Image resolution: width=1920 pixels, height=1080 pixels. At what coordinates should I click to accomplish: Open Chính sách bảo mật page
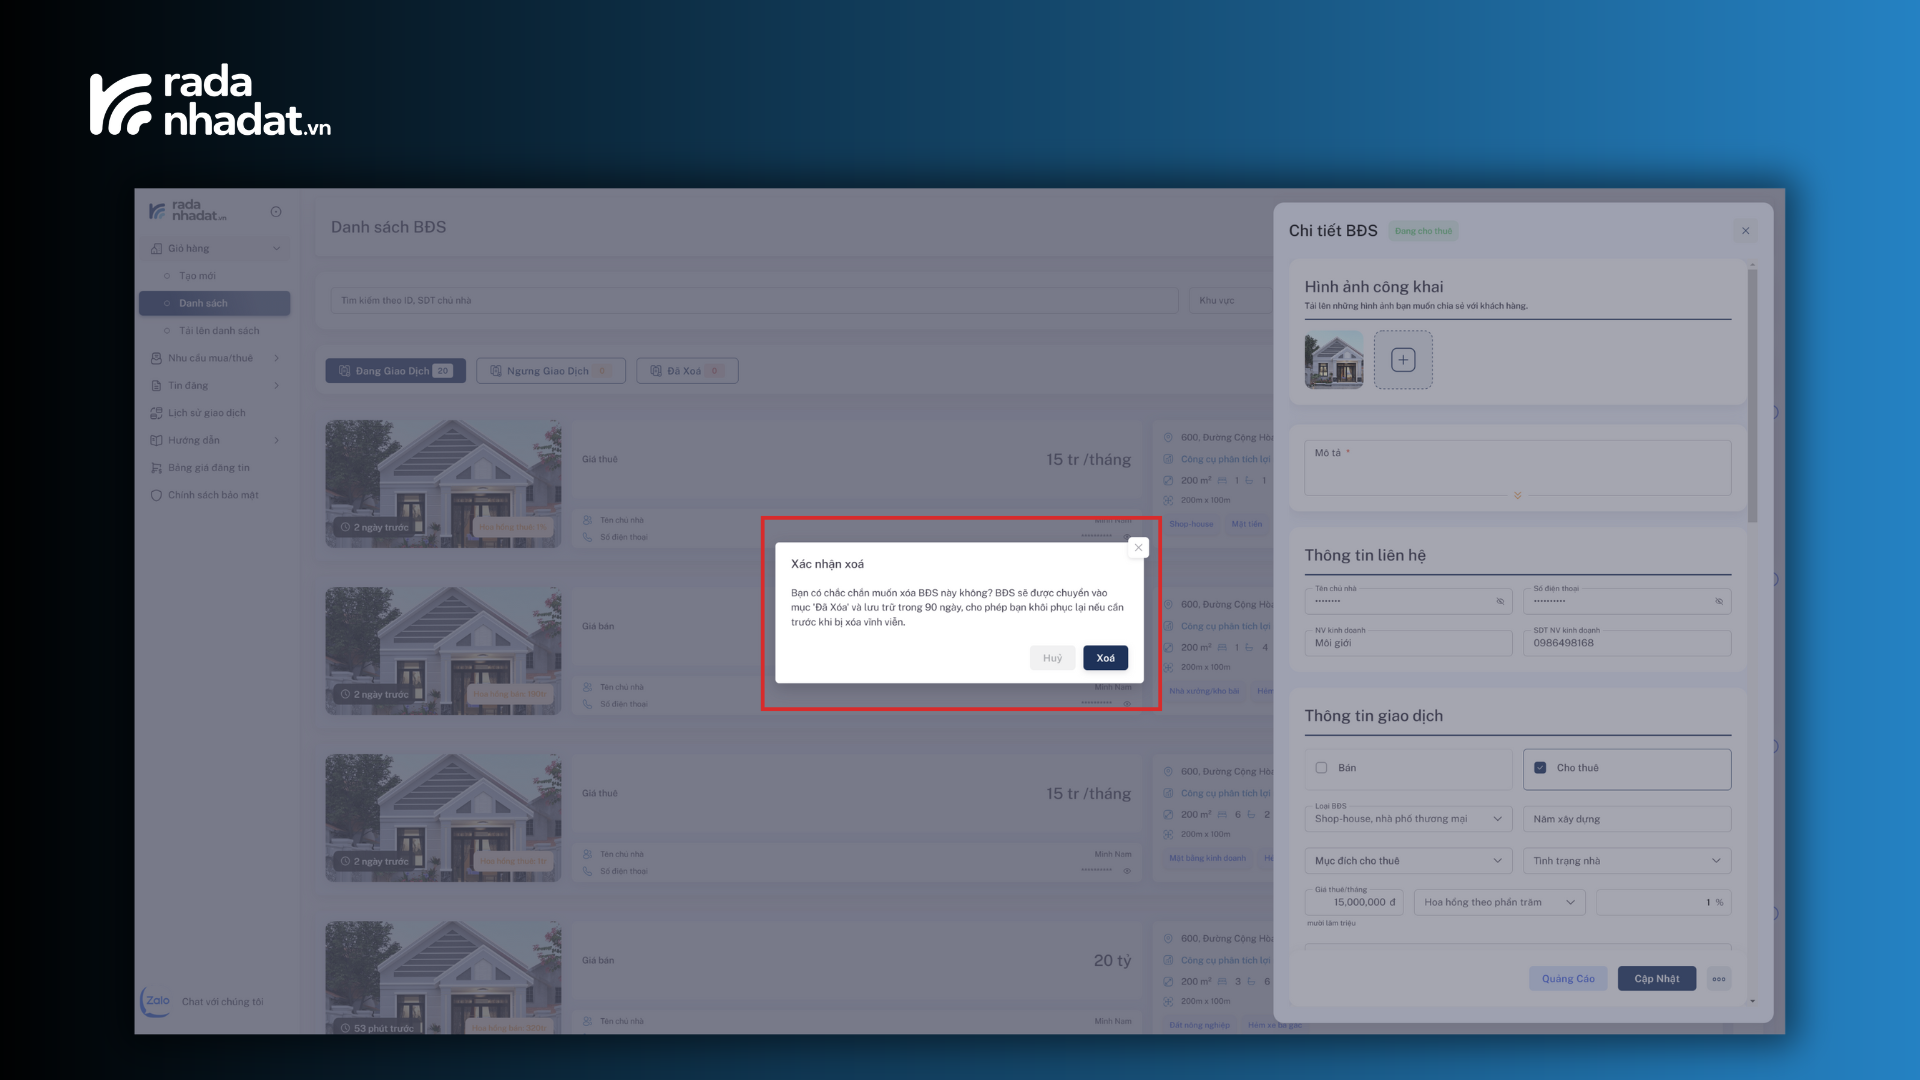(213, 495)
